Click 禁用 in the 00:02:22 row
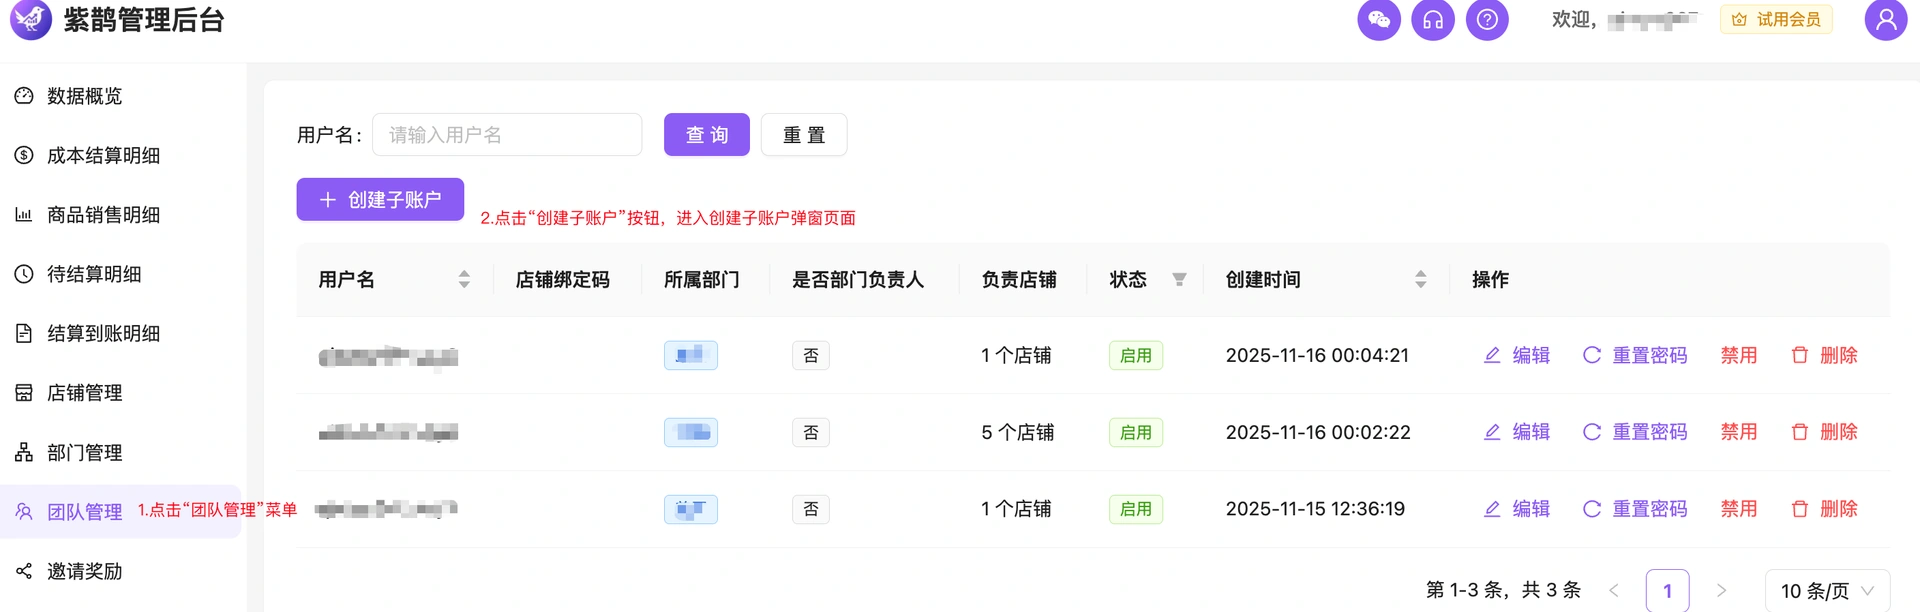Image resolution: width=1920 pixels, height=612 pixels. [x=1739, y=432]
